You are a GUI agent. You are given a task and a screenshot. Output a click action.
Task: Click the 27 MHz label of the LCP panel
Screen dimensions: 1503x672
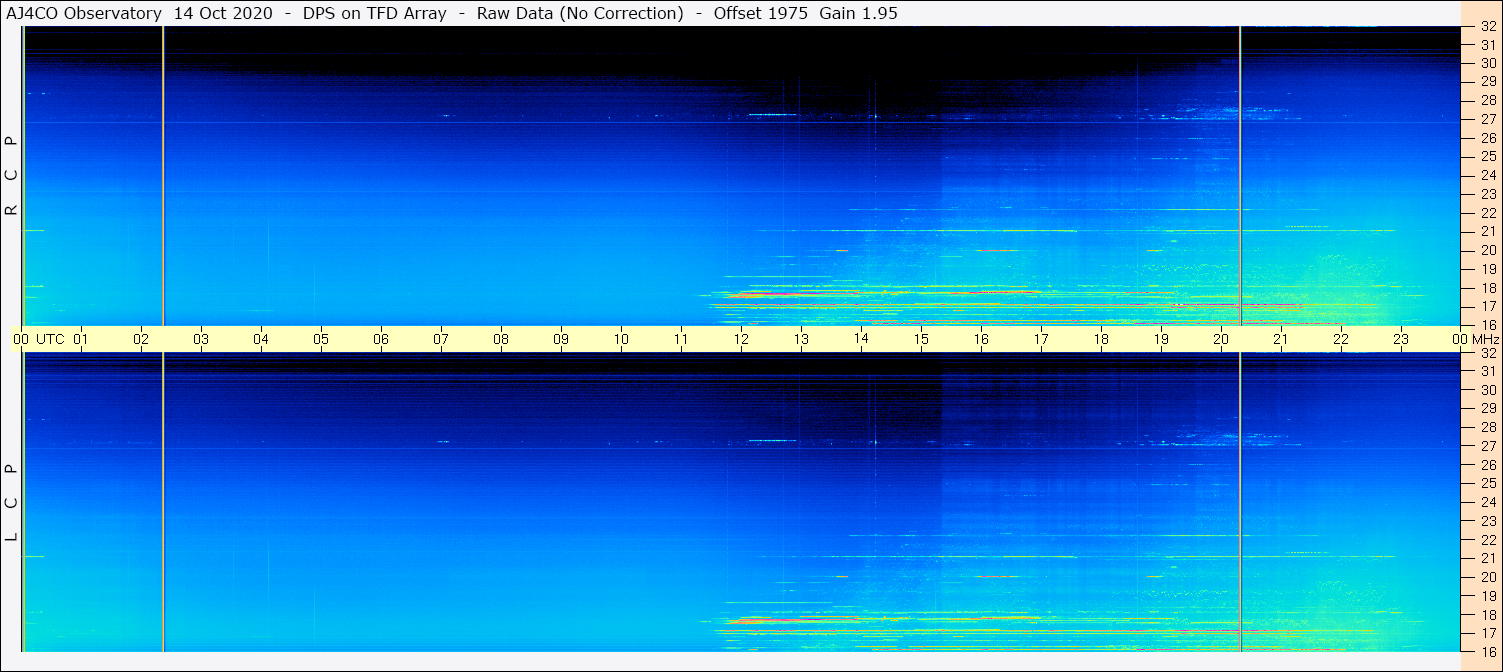[1488, 446]
